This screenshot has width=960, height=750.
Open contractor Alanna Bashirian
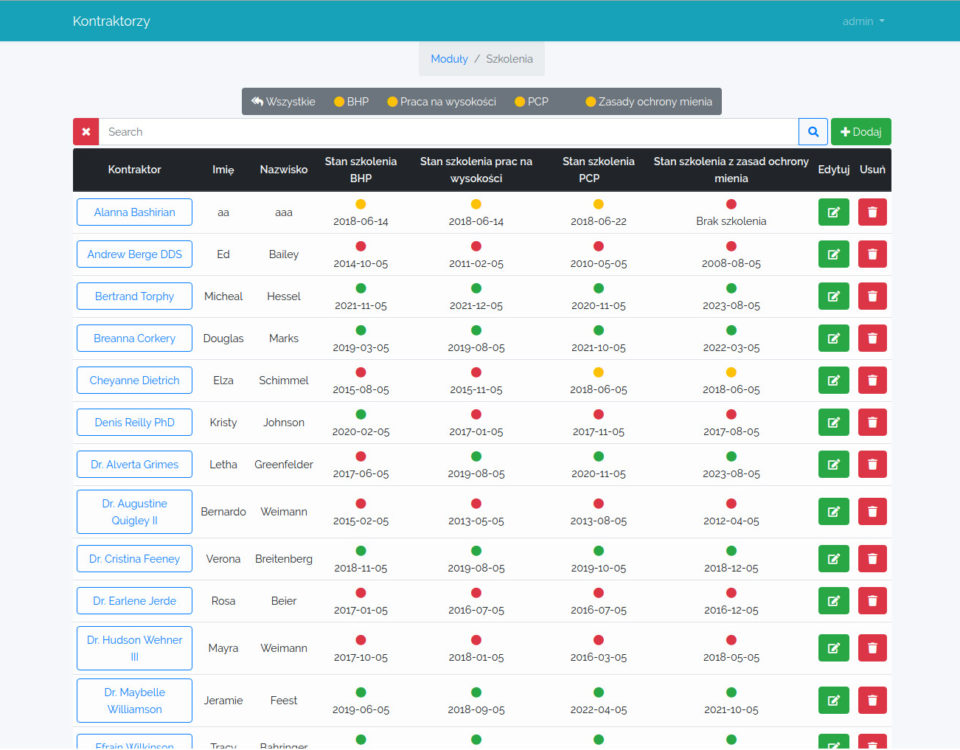[x=135, y=212]
